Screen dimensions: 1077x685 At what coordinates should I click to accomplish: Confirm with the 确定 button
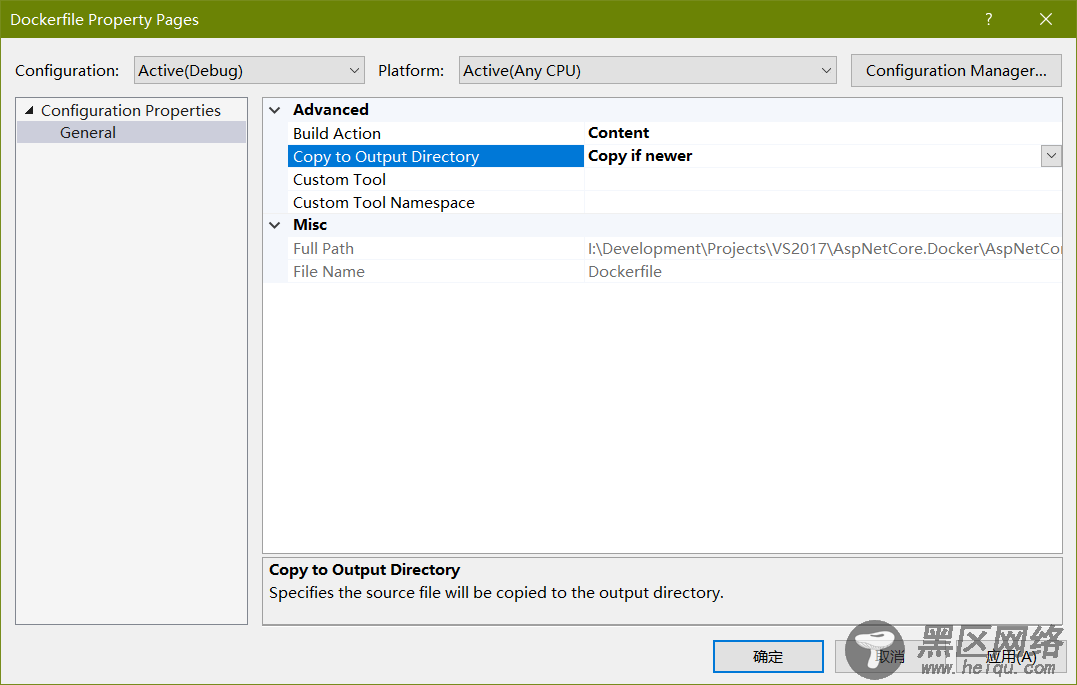[x=768, y=657]
